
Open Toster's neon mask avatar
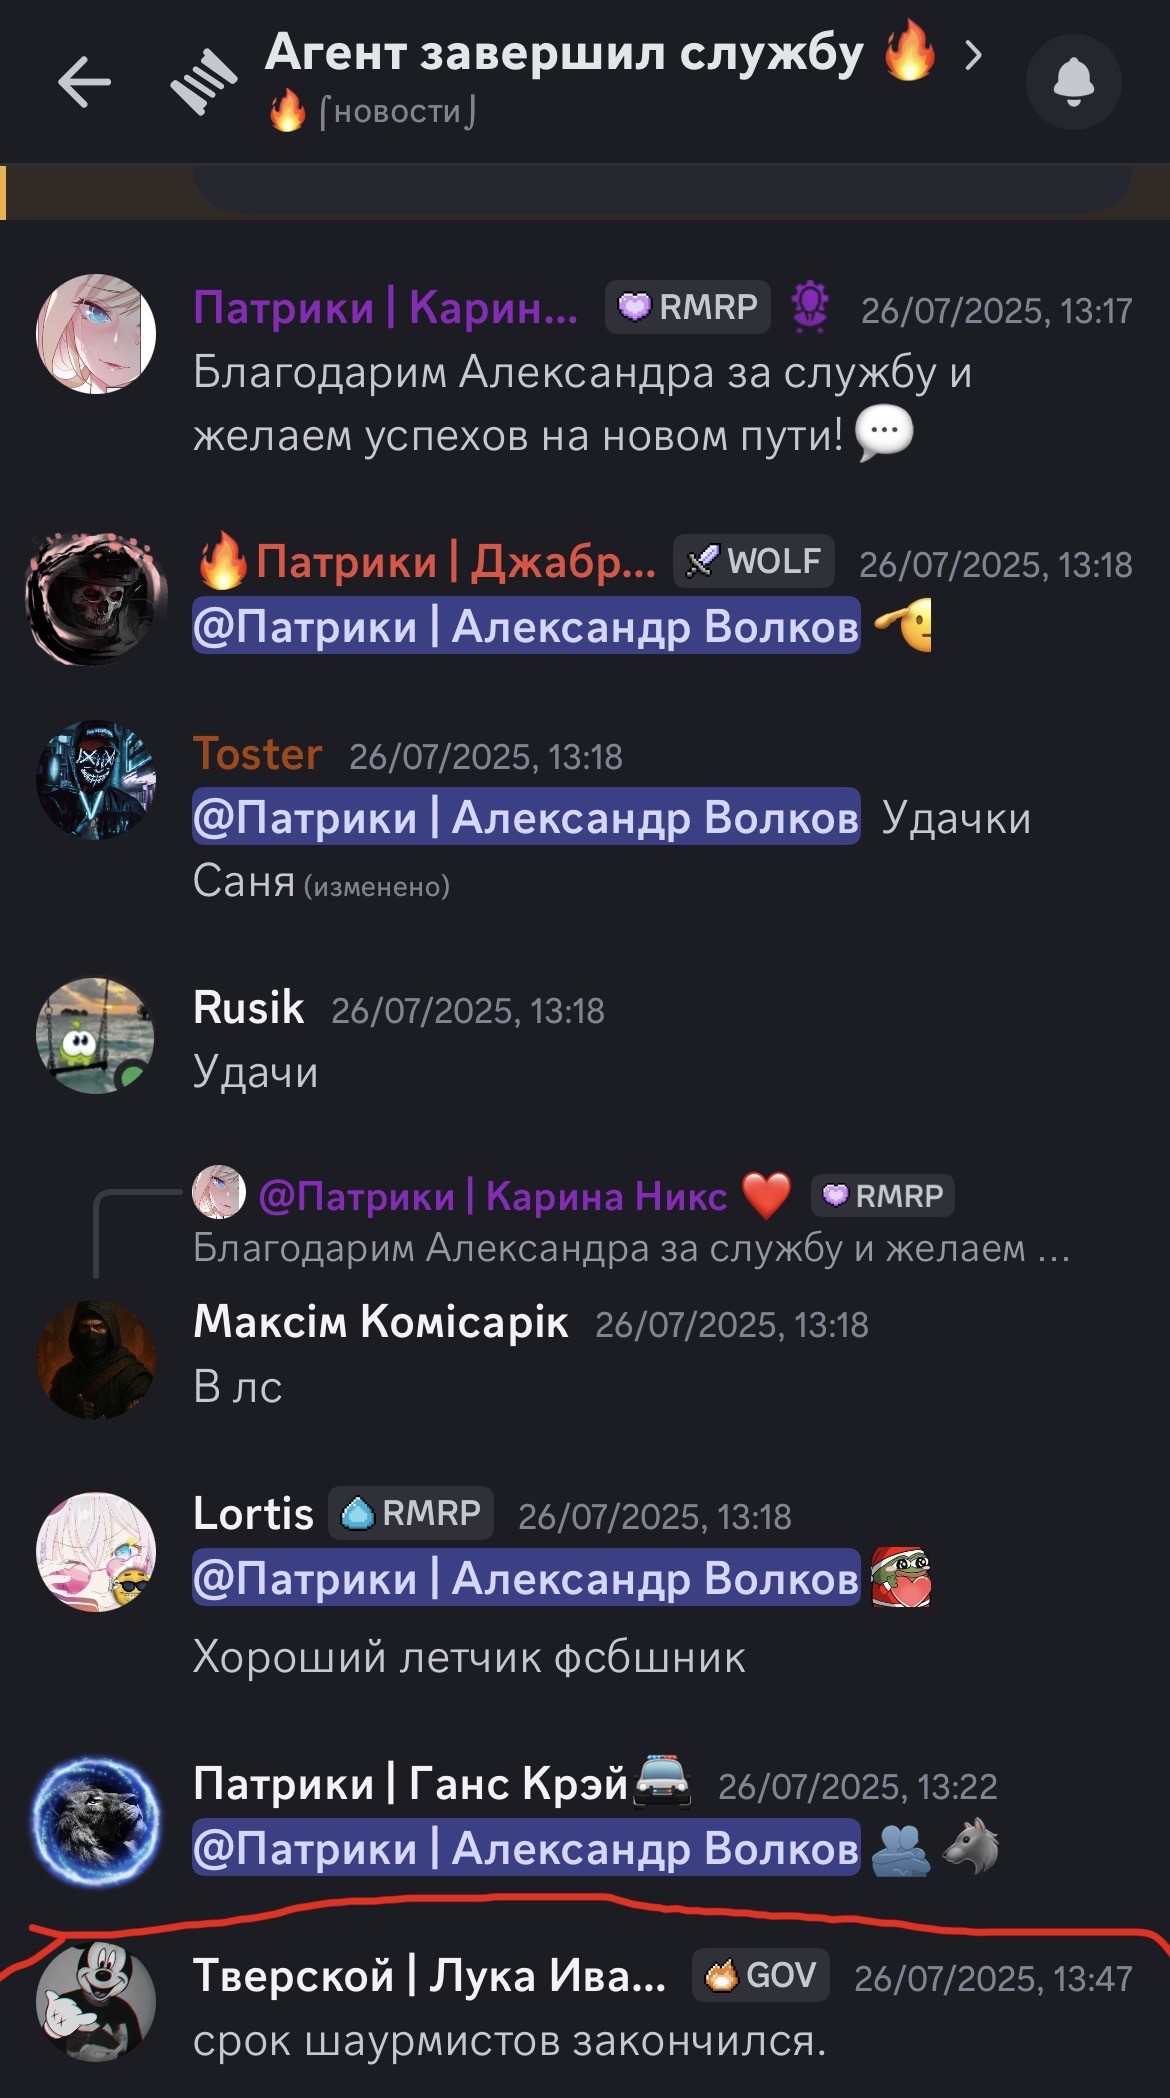pos(96,780)
